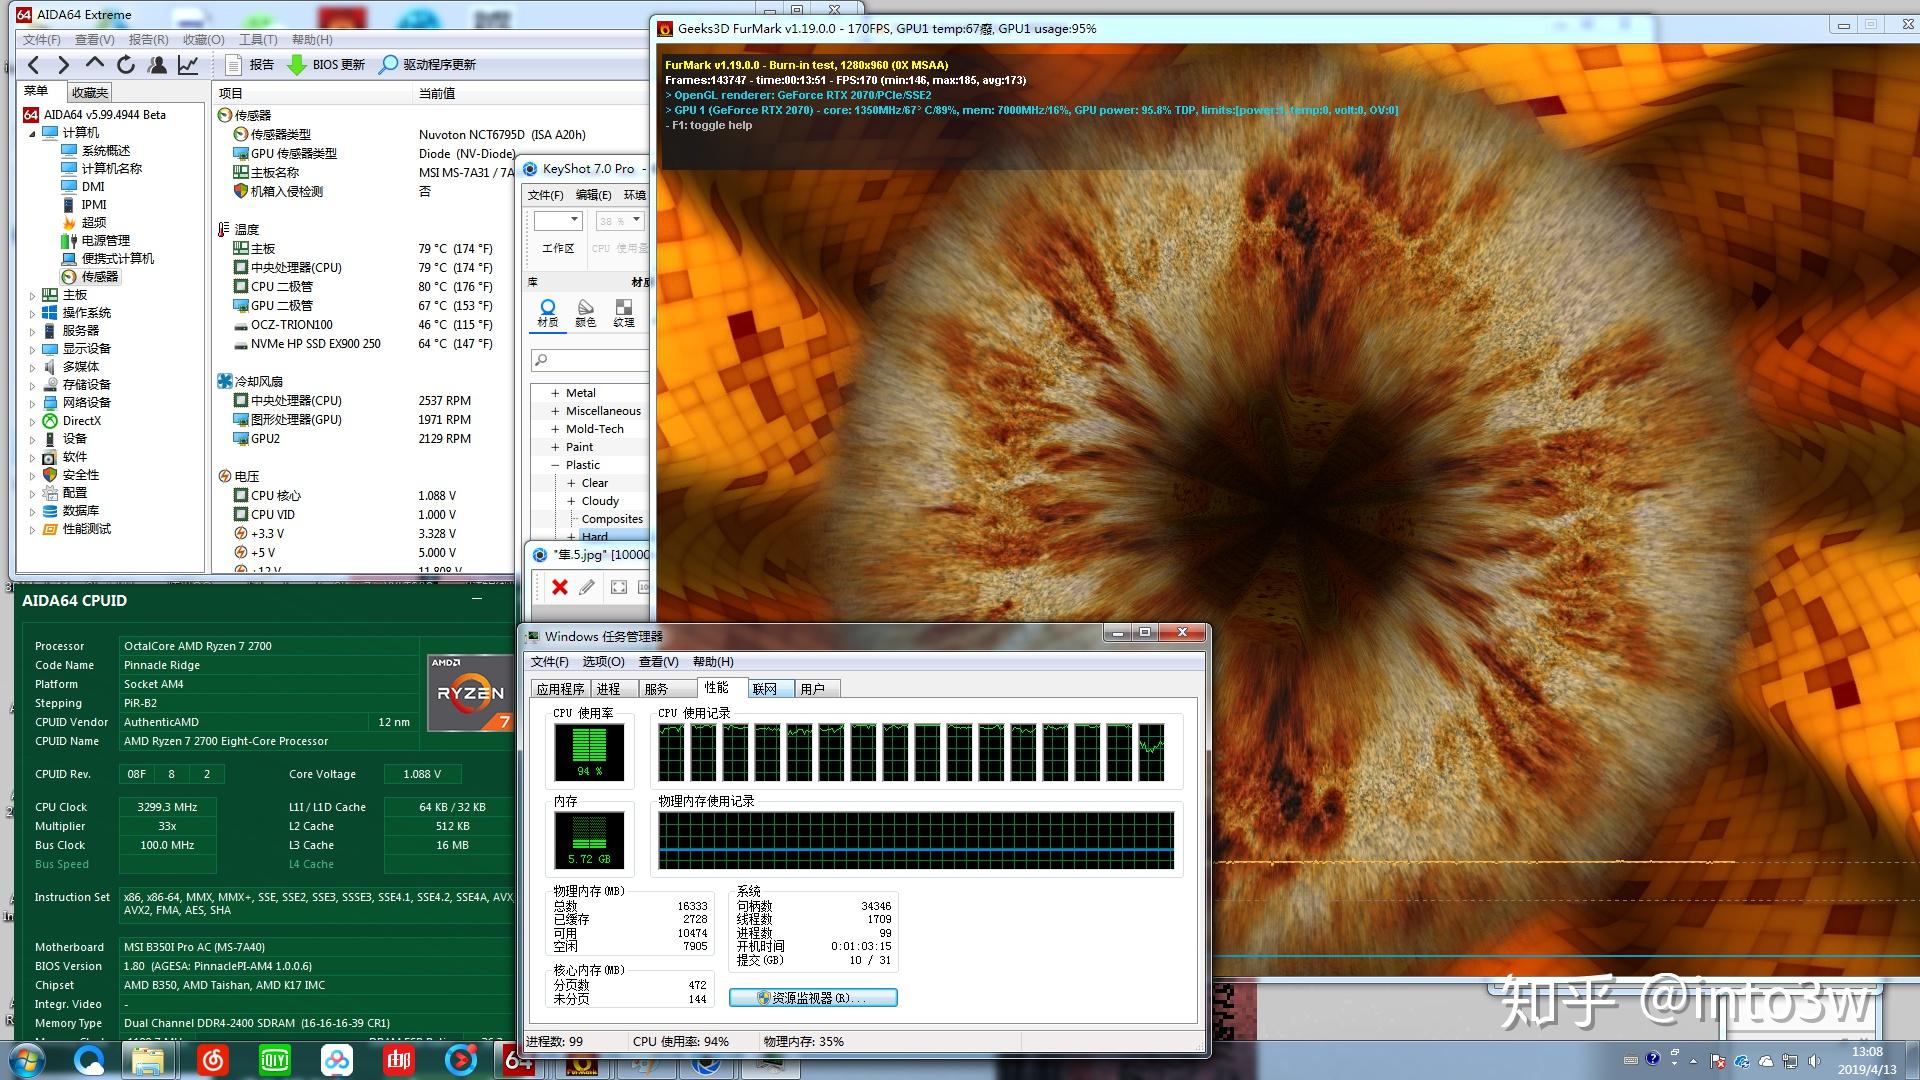This screenshot has width=1920, height=1080.
Task: Expand the 操作系统 tree node
Action: [x=31, y=314]
